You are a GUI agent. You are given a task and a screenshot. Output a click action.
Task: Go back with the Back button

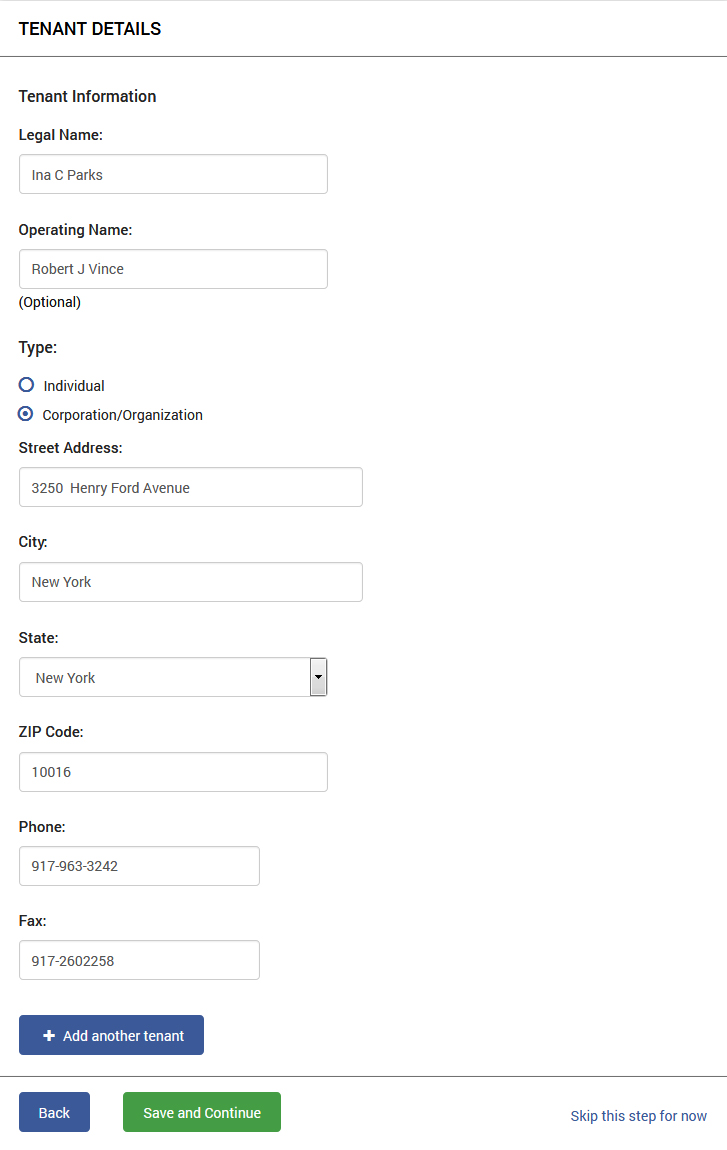pos(54,1112)
